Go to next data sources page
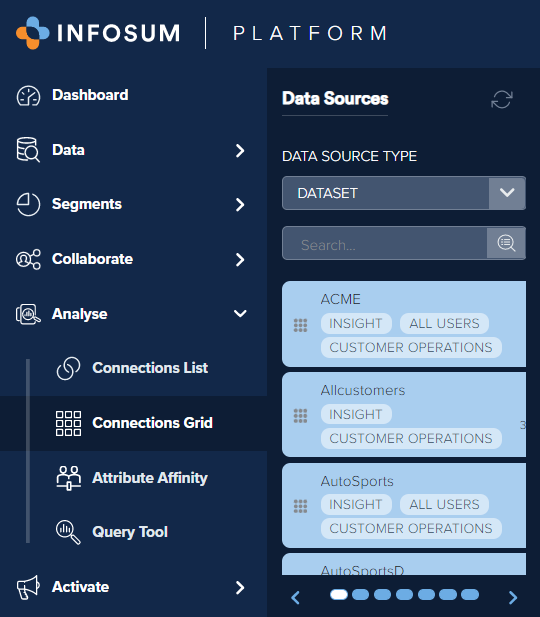Screen dimensions: 540x617 point(513,597)
